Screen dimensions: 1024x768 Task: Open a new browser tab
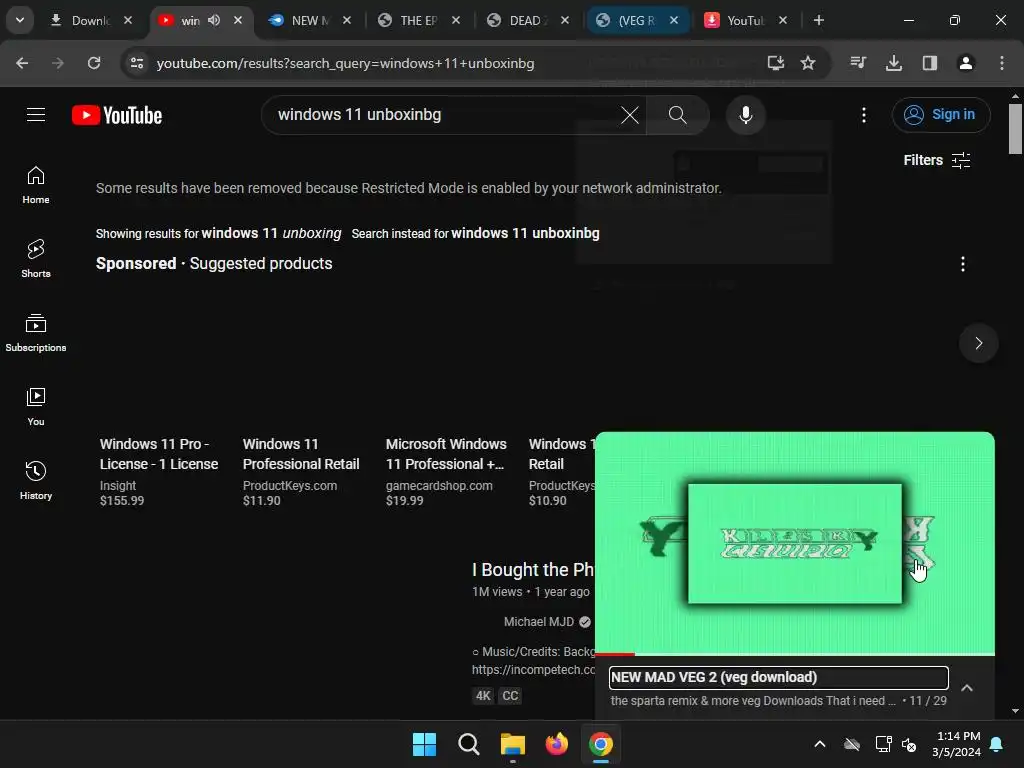pos(818,20)
